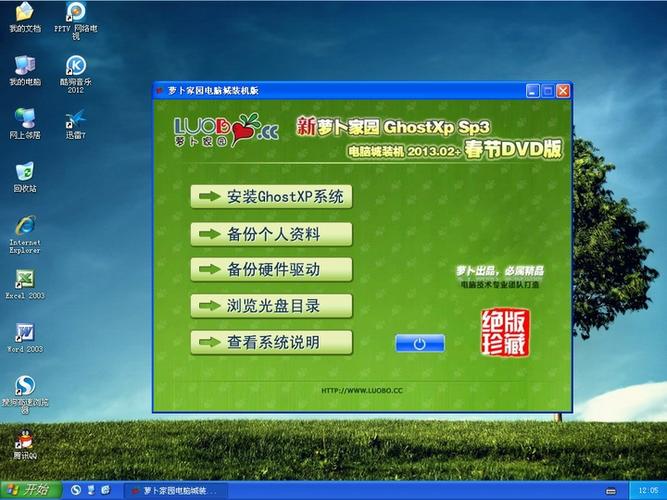Open the Excel 2003 desktop shortcut
Viewport: 667px width, 500px height.
(x=24, y=281)
